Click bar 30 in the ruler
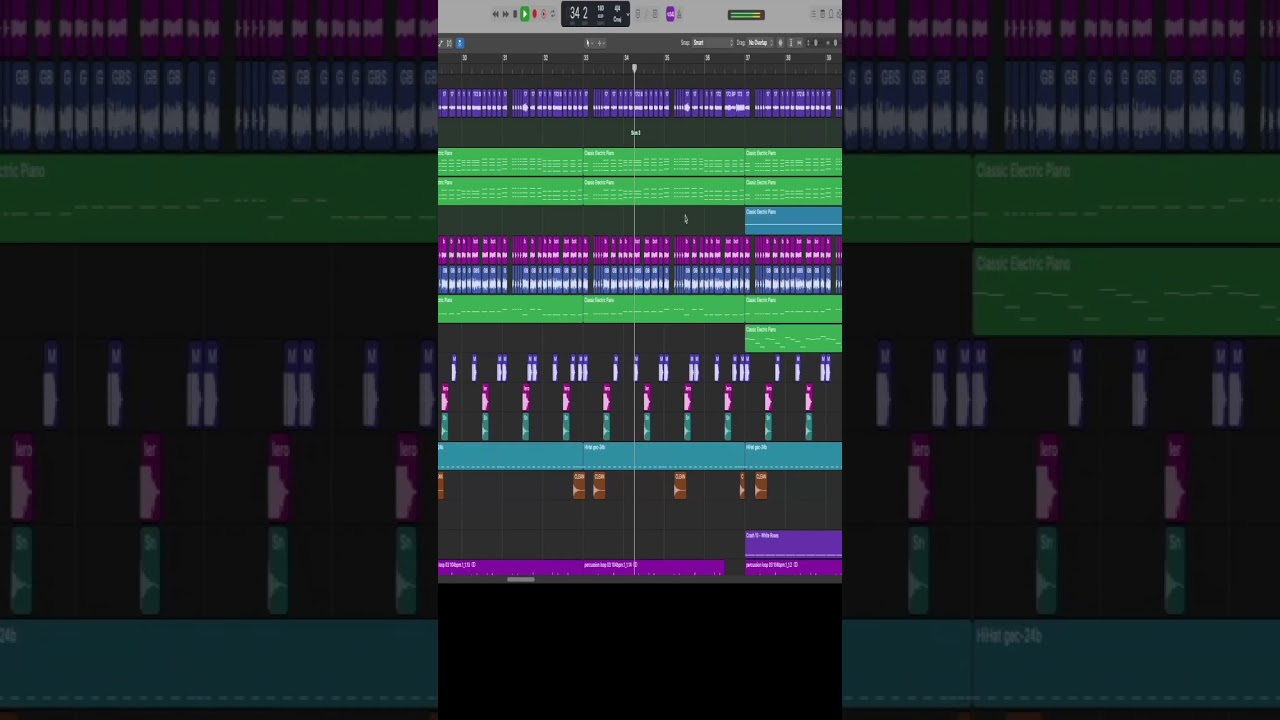 tap(464, 58)
